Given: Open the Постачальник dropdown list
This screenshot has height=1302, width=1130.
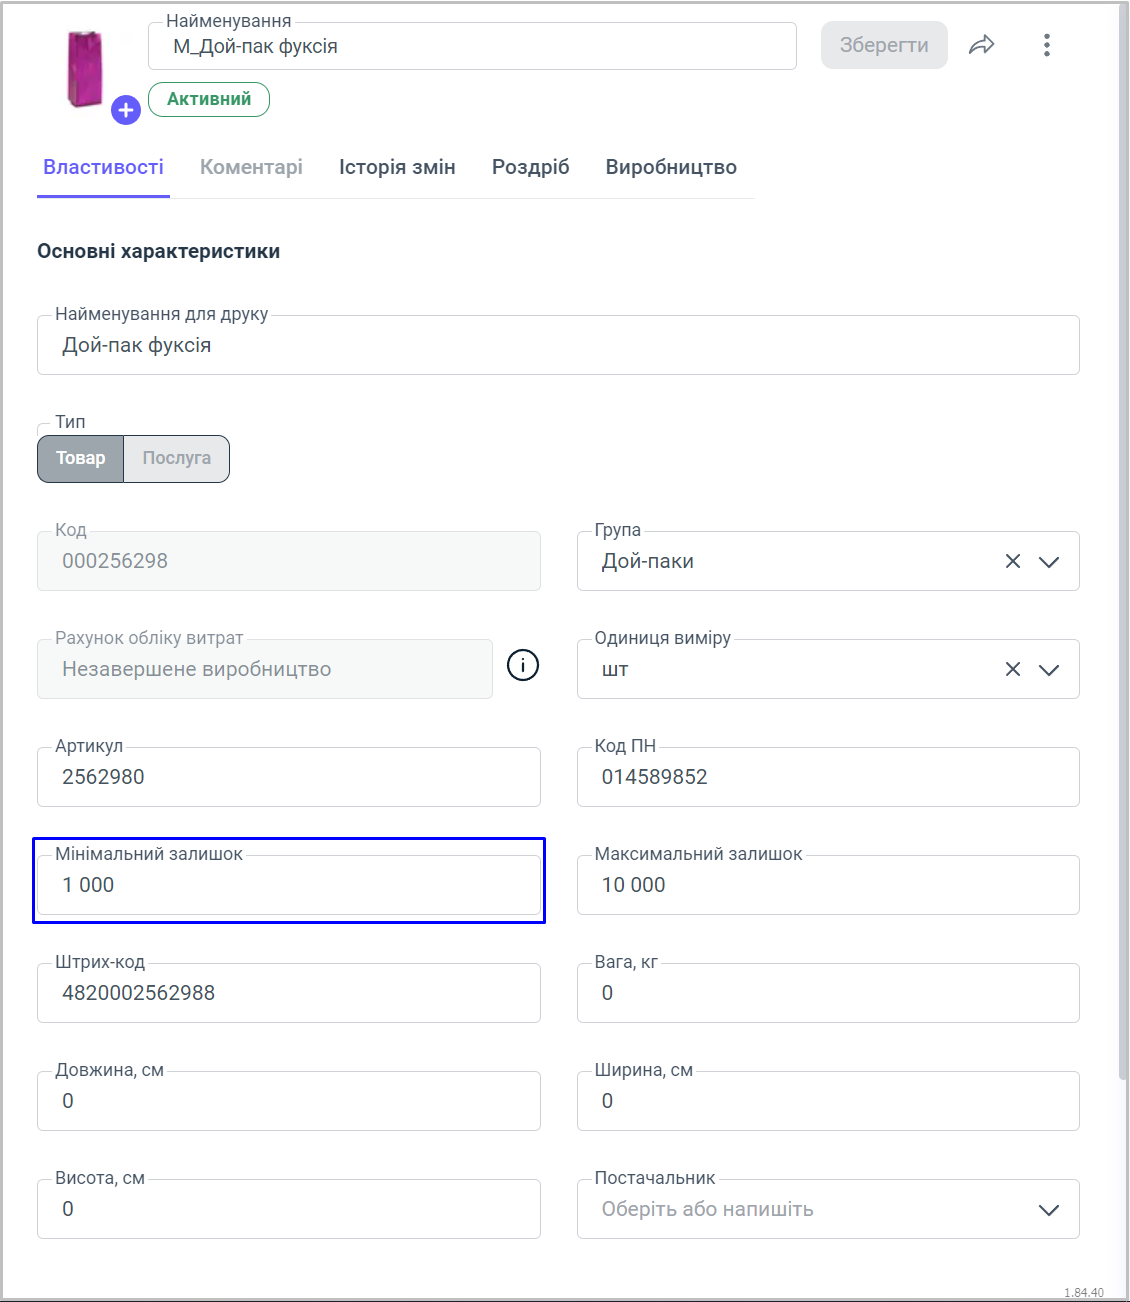Looking at the screenshot, I should 1049,1210.
